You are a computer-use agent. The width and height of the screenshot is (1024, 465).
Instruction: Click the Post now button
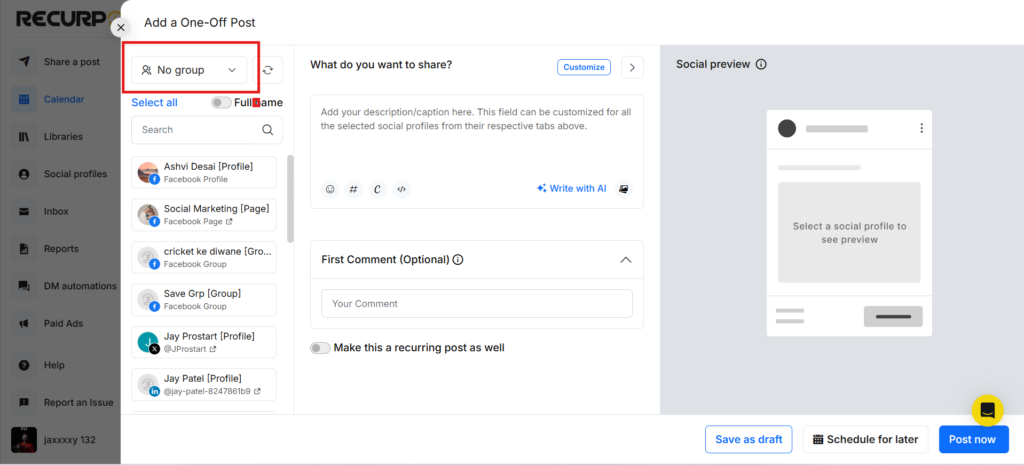point(972,440)
